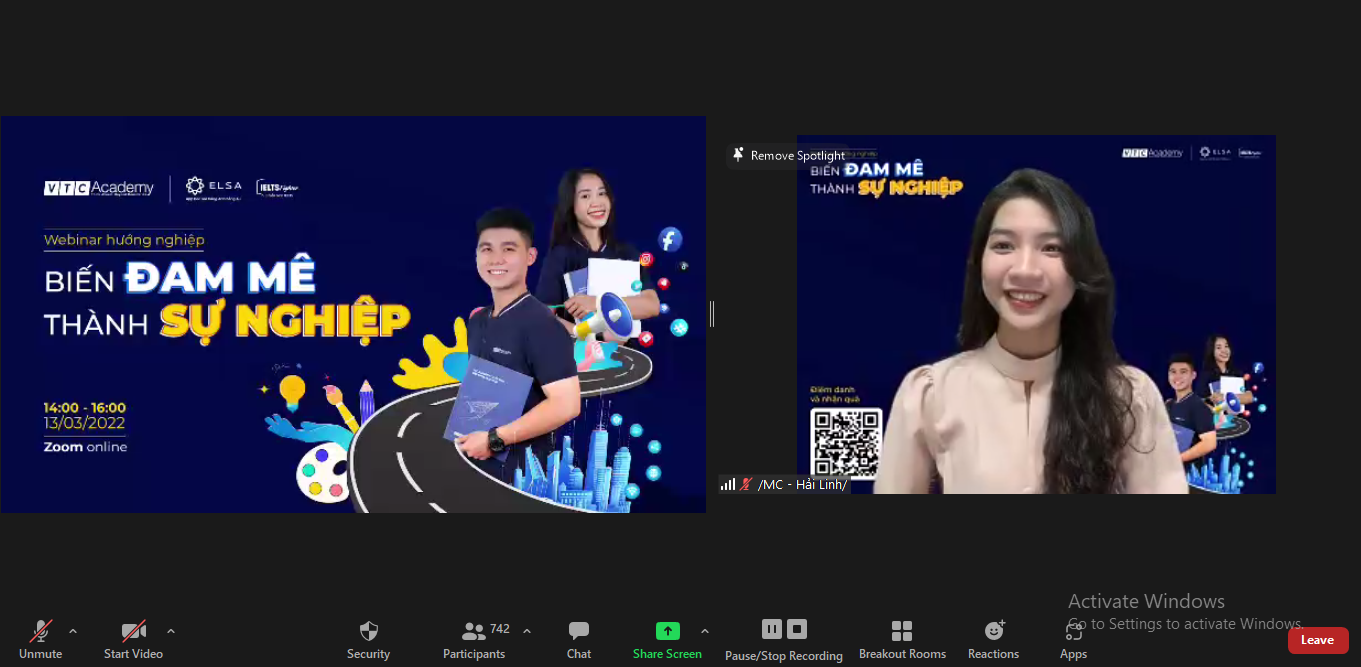This screenshot has width=1361, height=667.
Task: Click the shared webinar slide
Action: 353,314
